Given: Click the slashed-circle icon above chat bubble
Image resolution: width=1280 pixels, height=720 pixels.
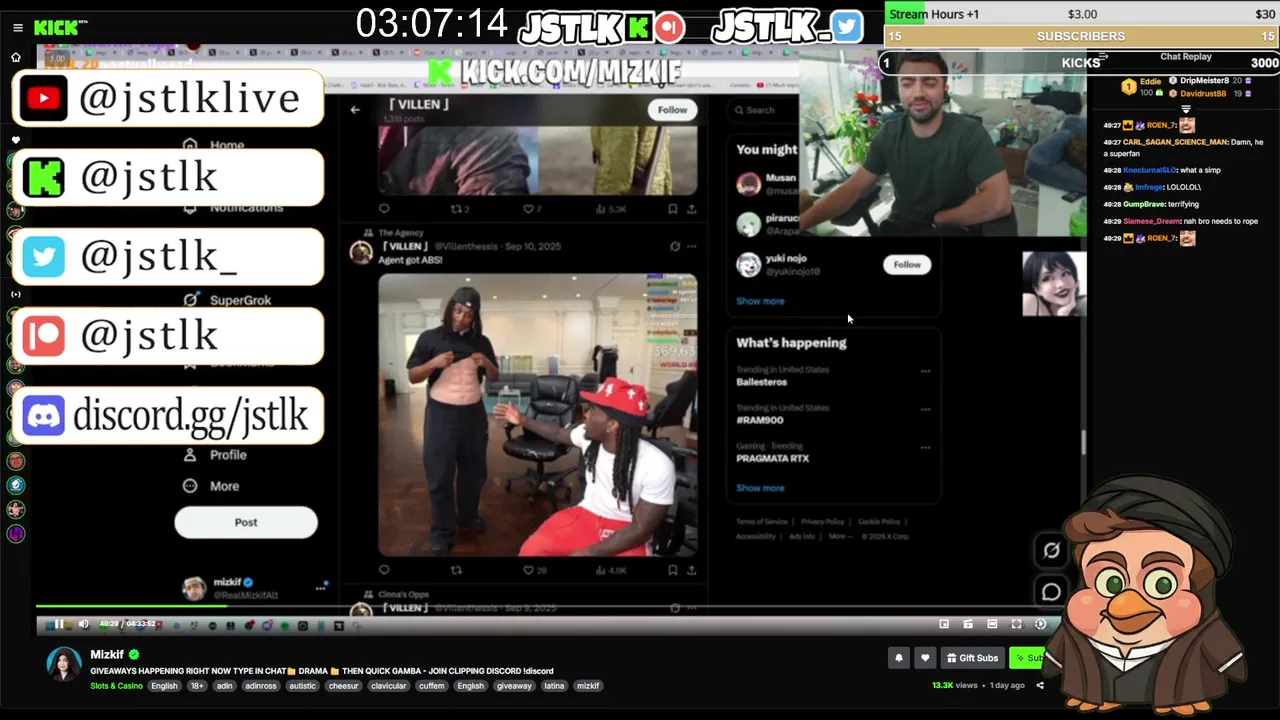Looking at the screenshot, I should (x=1051, y=550).
